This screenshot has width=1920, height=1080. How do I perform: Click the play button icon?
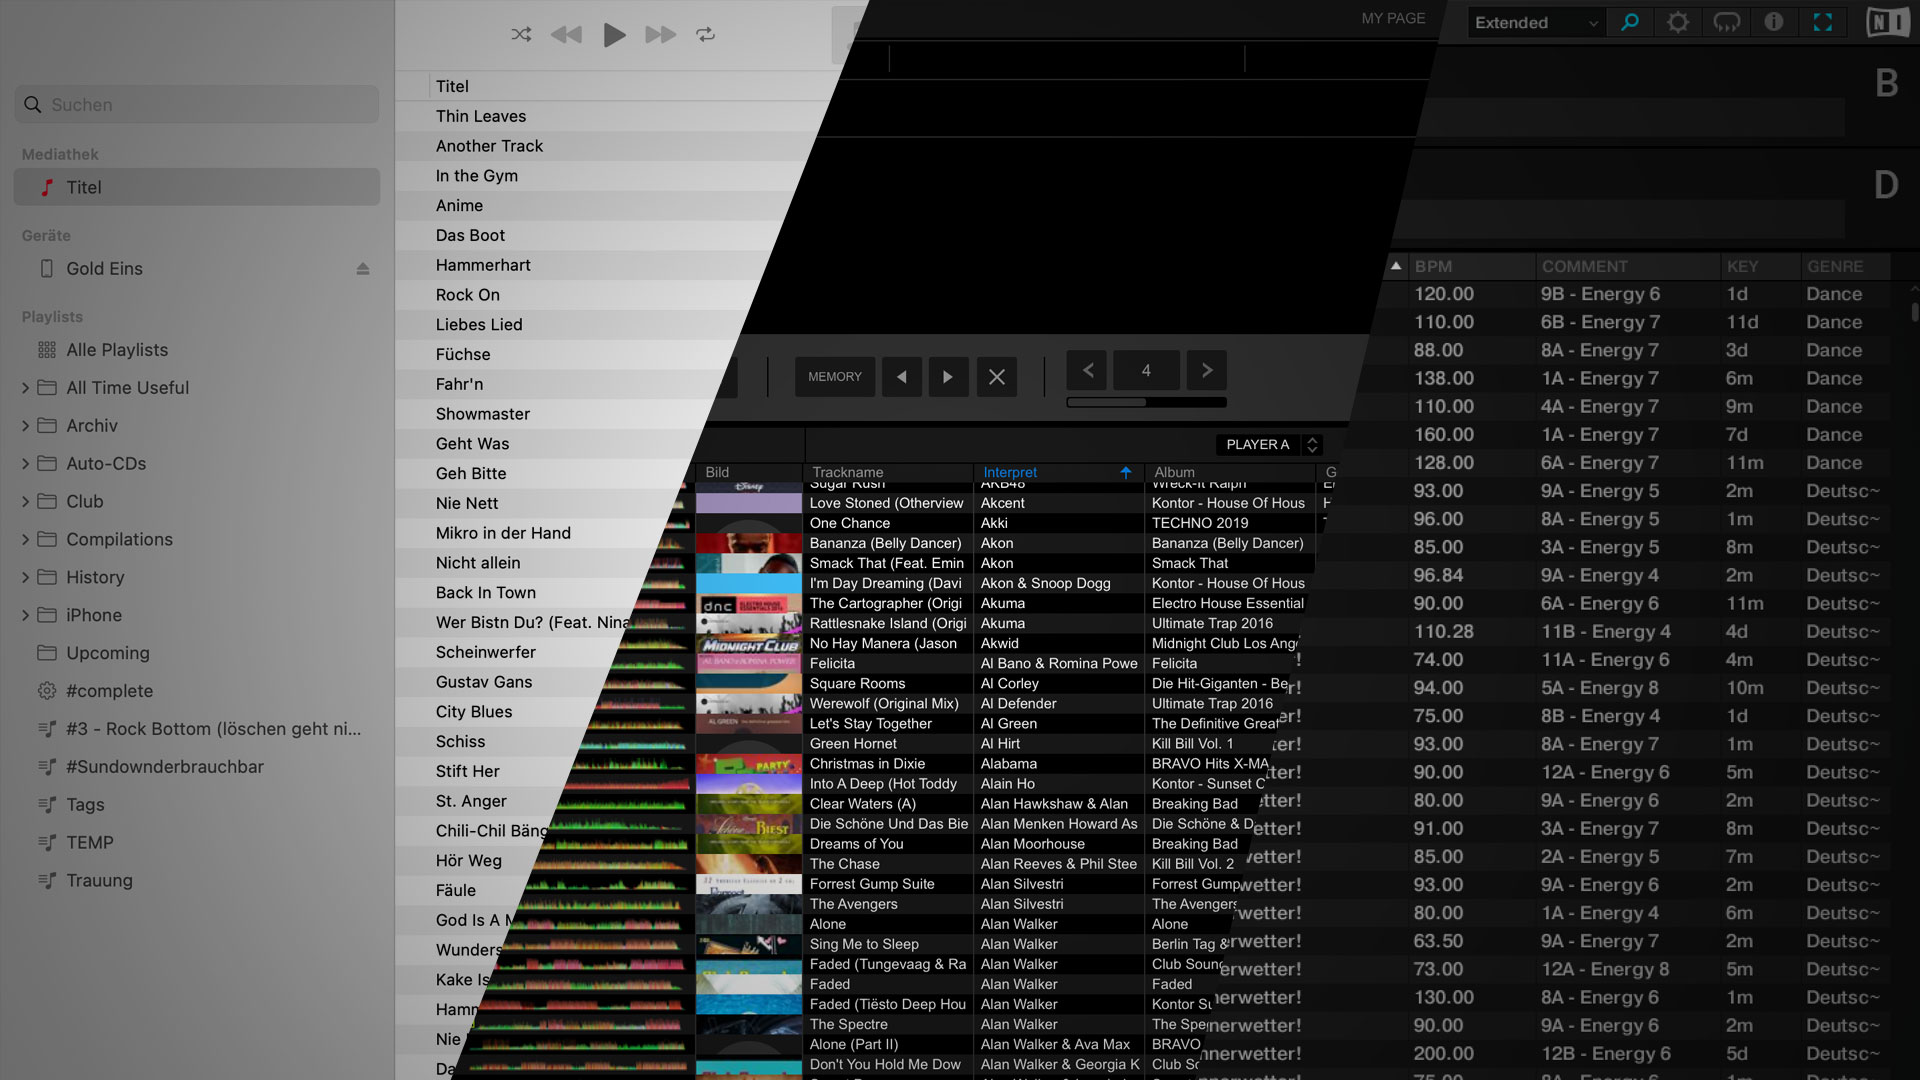coord(613,34)
